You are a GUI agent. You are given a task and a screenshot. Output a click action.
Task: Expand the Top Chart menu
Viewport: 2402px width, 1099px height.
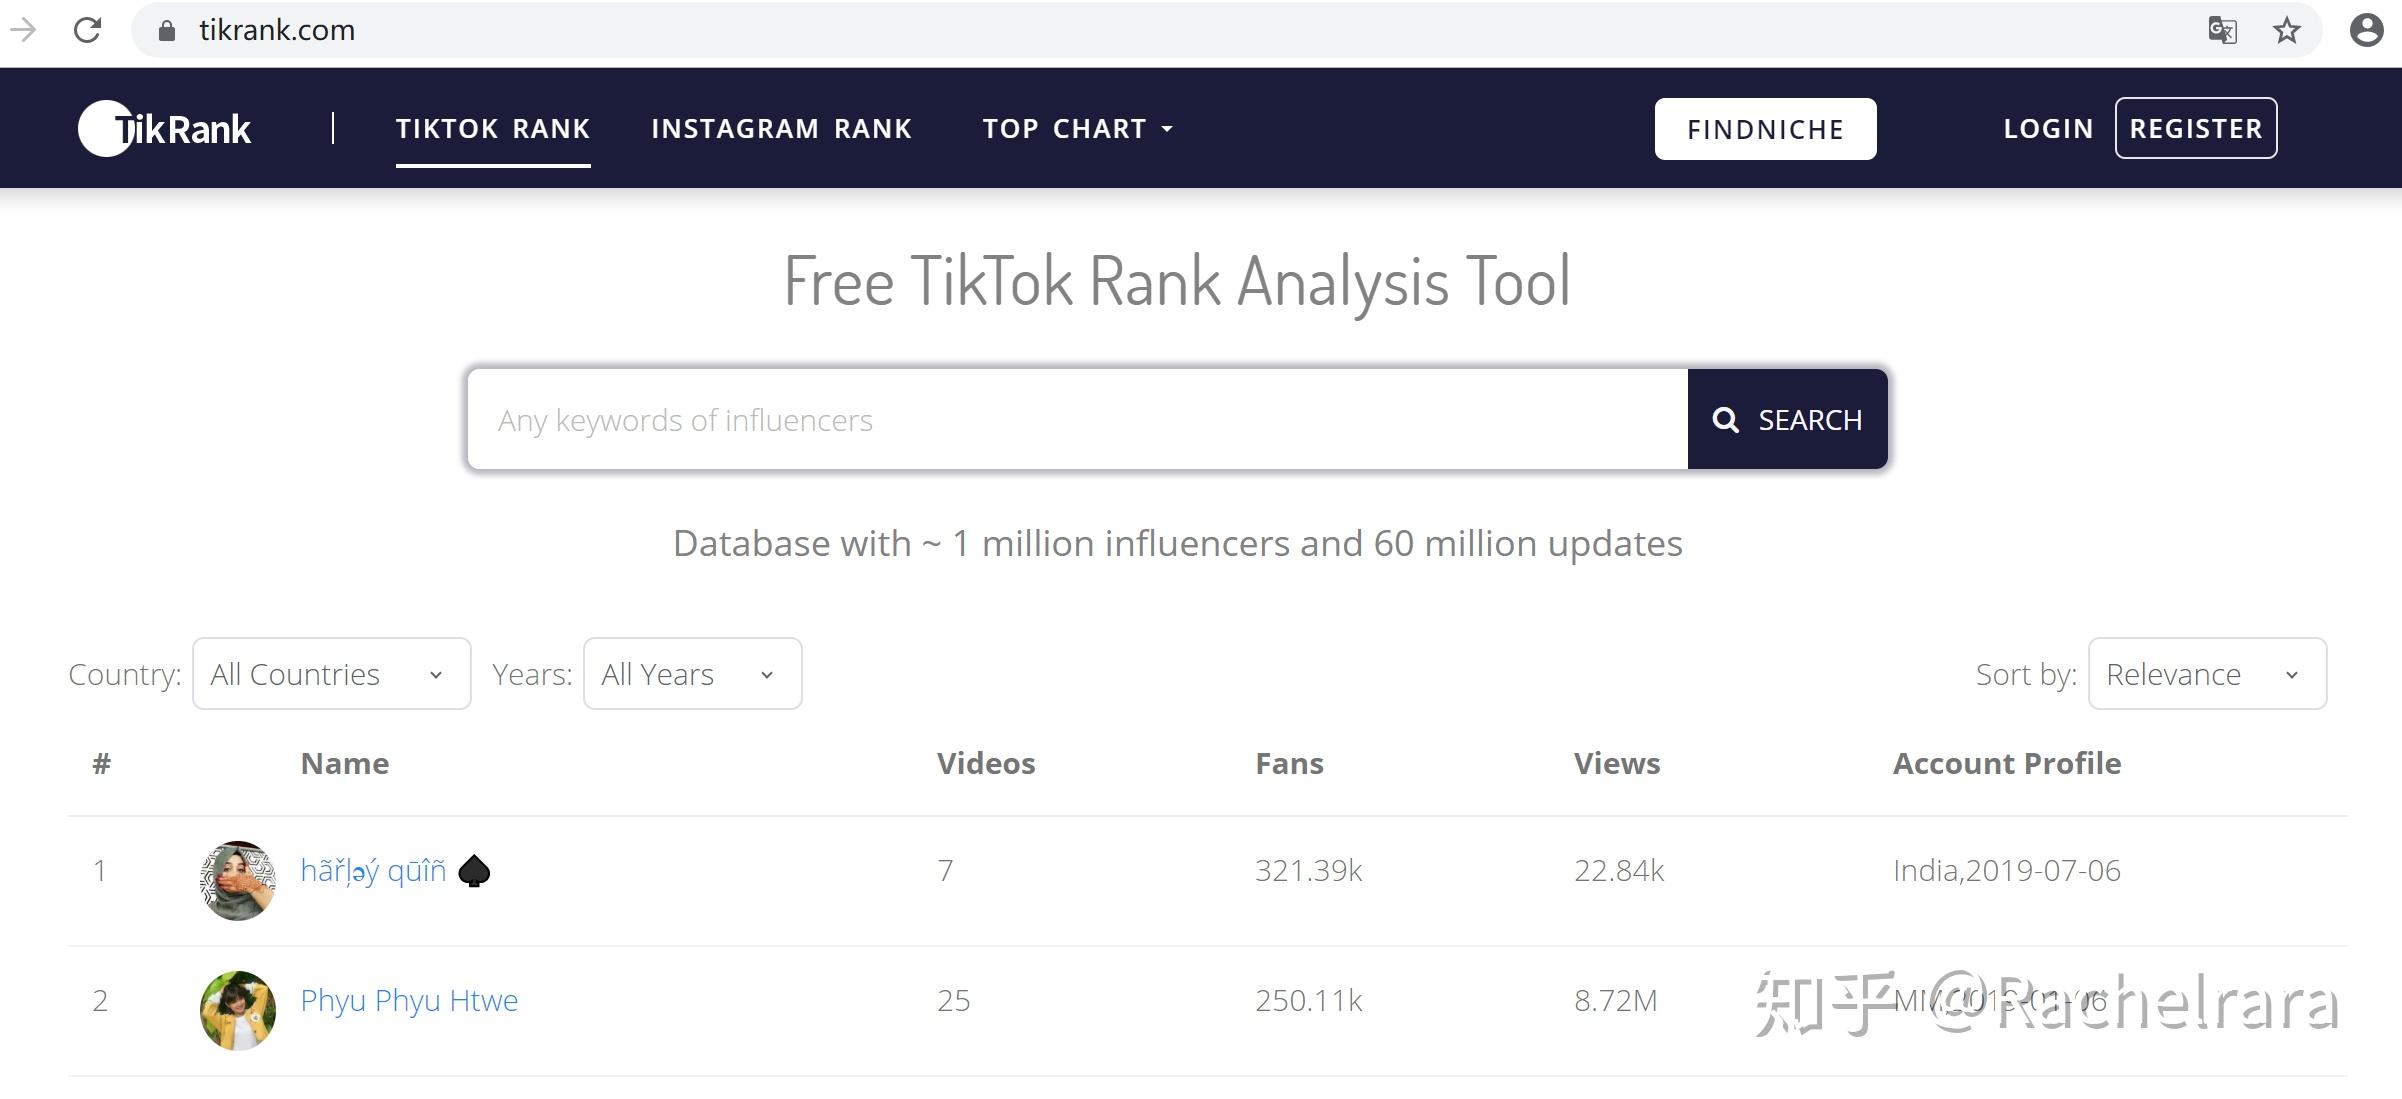1078,129
